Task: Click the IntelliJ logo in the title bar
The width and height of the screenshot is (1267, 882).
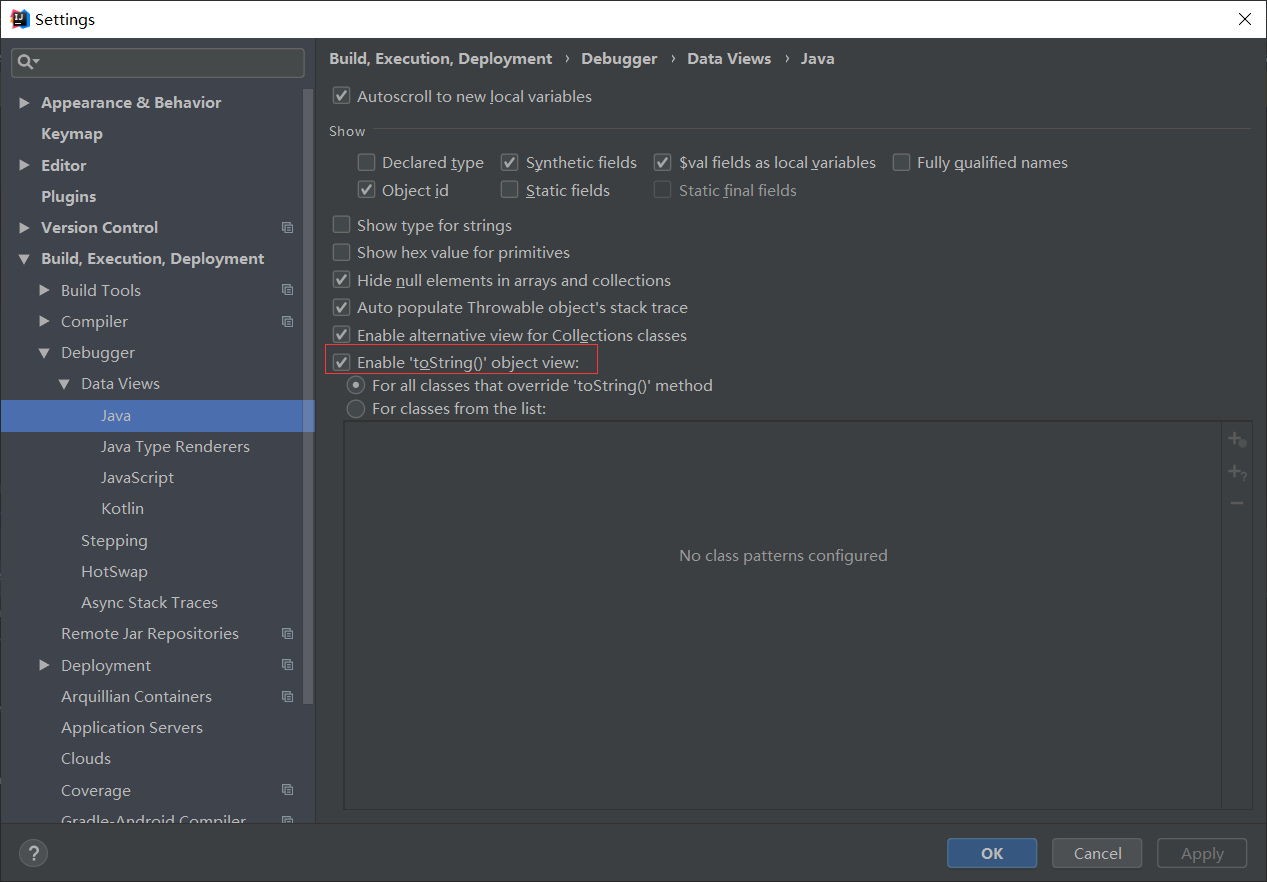Action: pyautogui.click(x=19, y=18)
